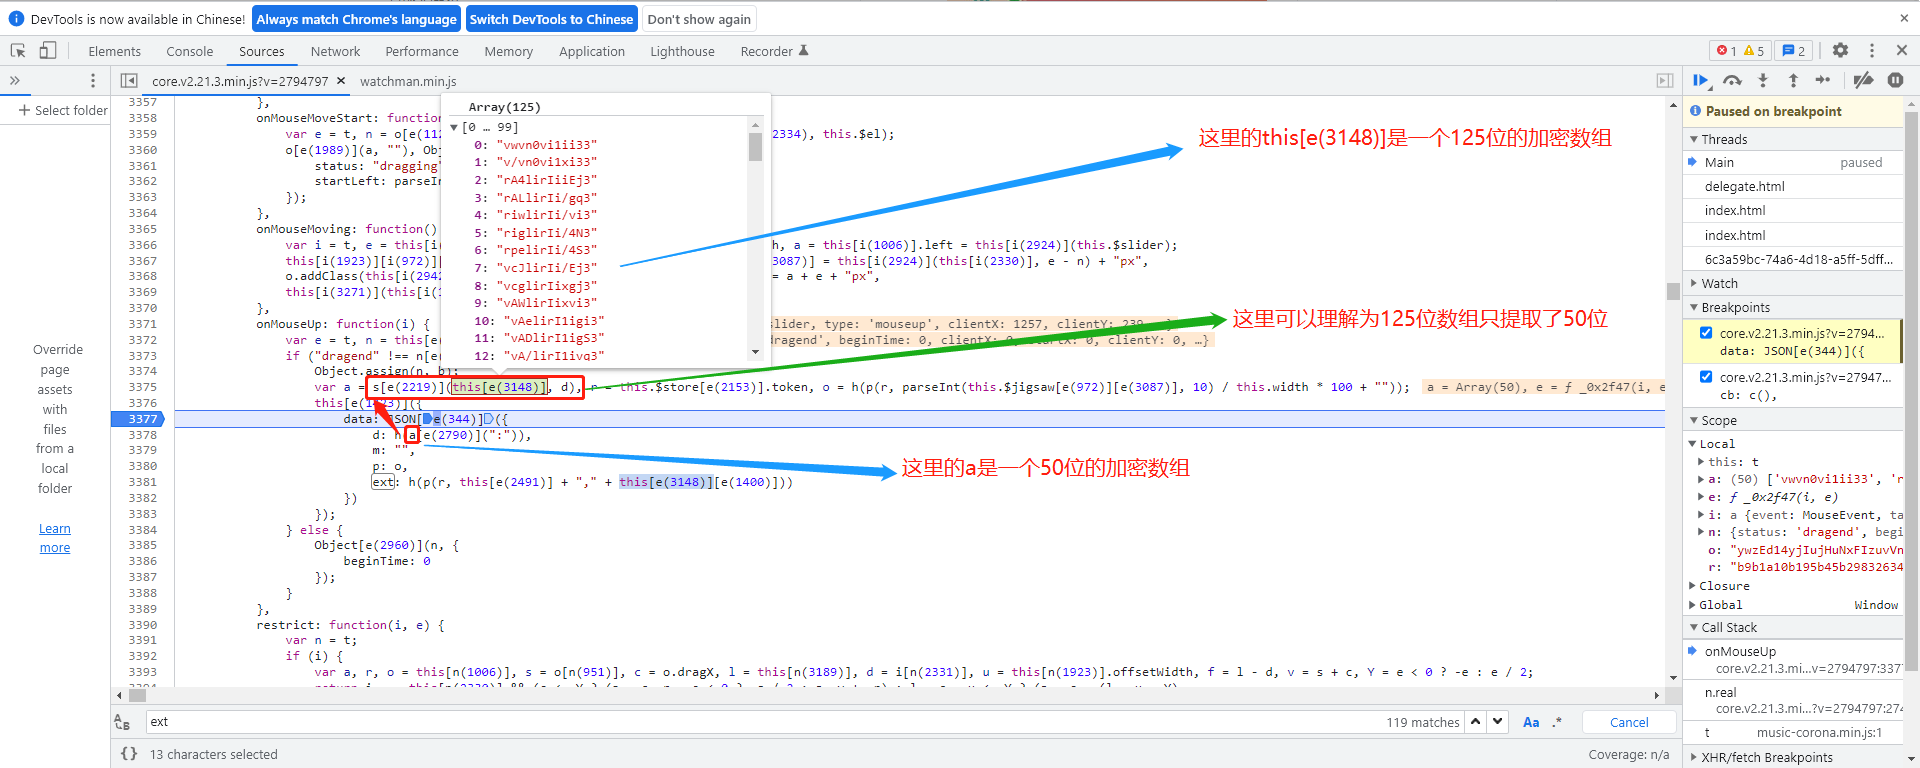This screenshot has height=768, width=1920.
Task: Step into next function call
Action: point(1763,80)
